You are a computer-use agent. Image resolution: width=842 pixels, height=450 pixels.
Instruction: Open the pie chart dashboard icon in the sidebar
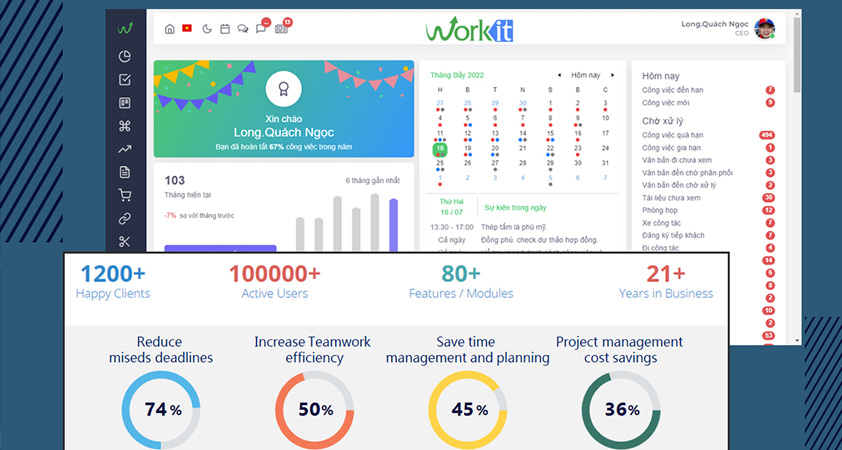coord(125,56)
